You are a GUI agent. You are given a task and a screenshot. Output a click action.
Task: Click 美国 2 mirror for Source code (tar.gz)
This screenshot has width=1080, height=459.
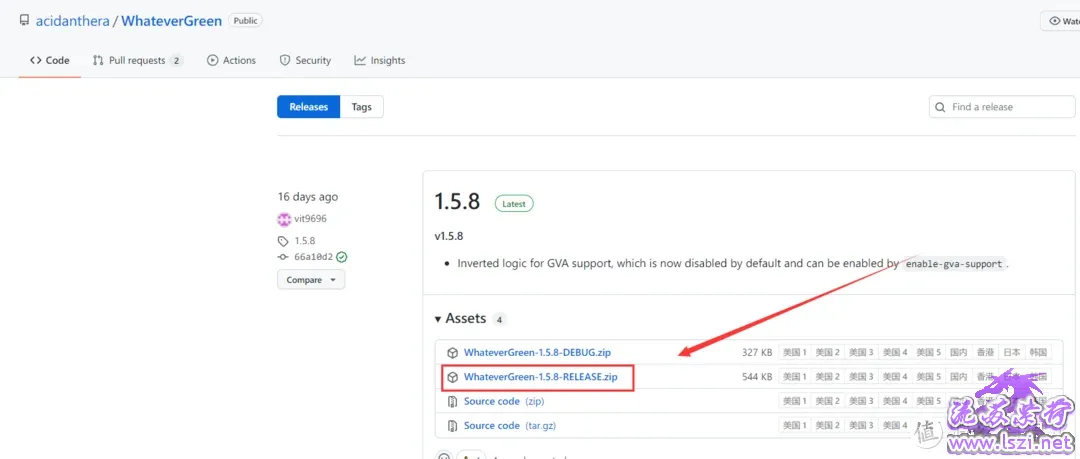click(828, 425)
